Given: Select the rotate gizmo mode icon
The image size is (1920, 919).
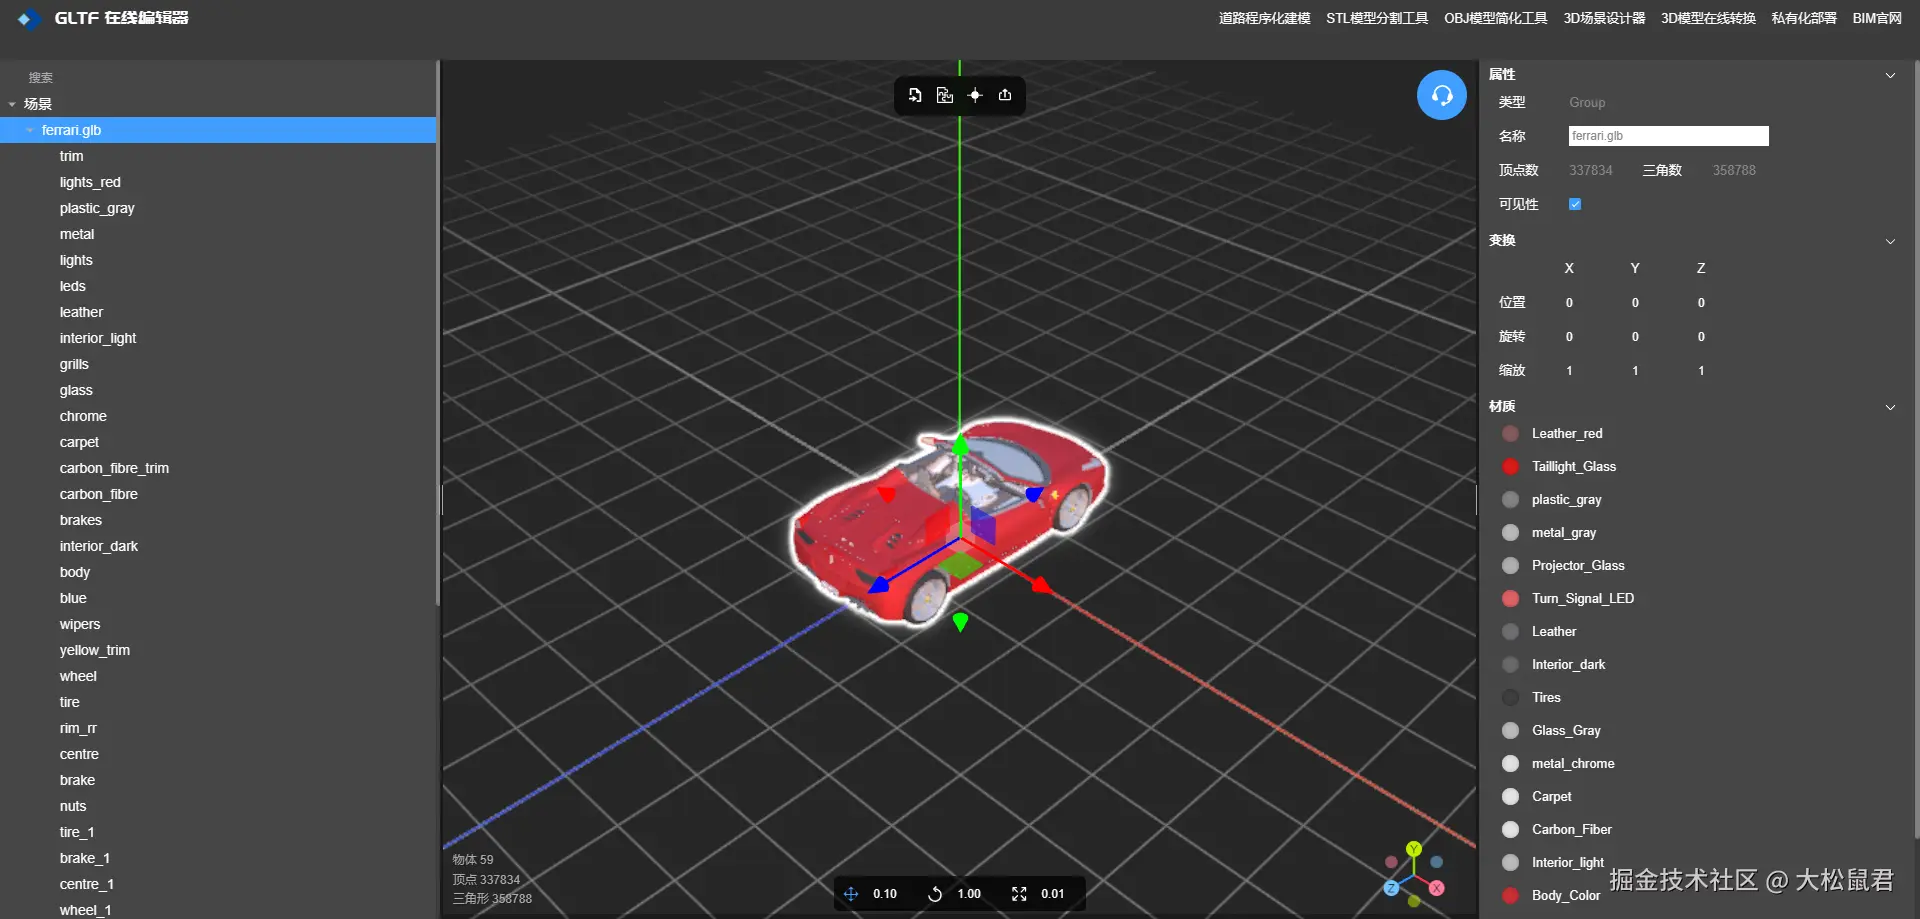Looking at the screenshot, I should click(935, 894).
